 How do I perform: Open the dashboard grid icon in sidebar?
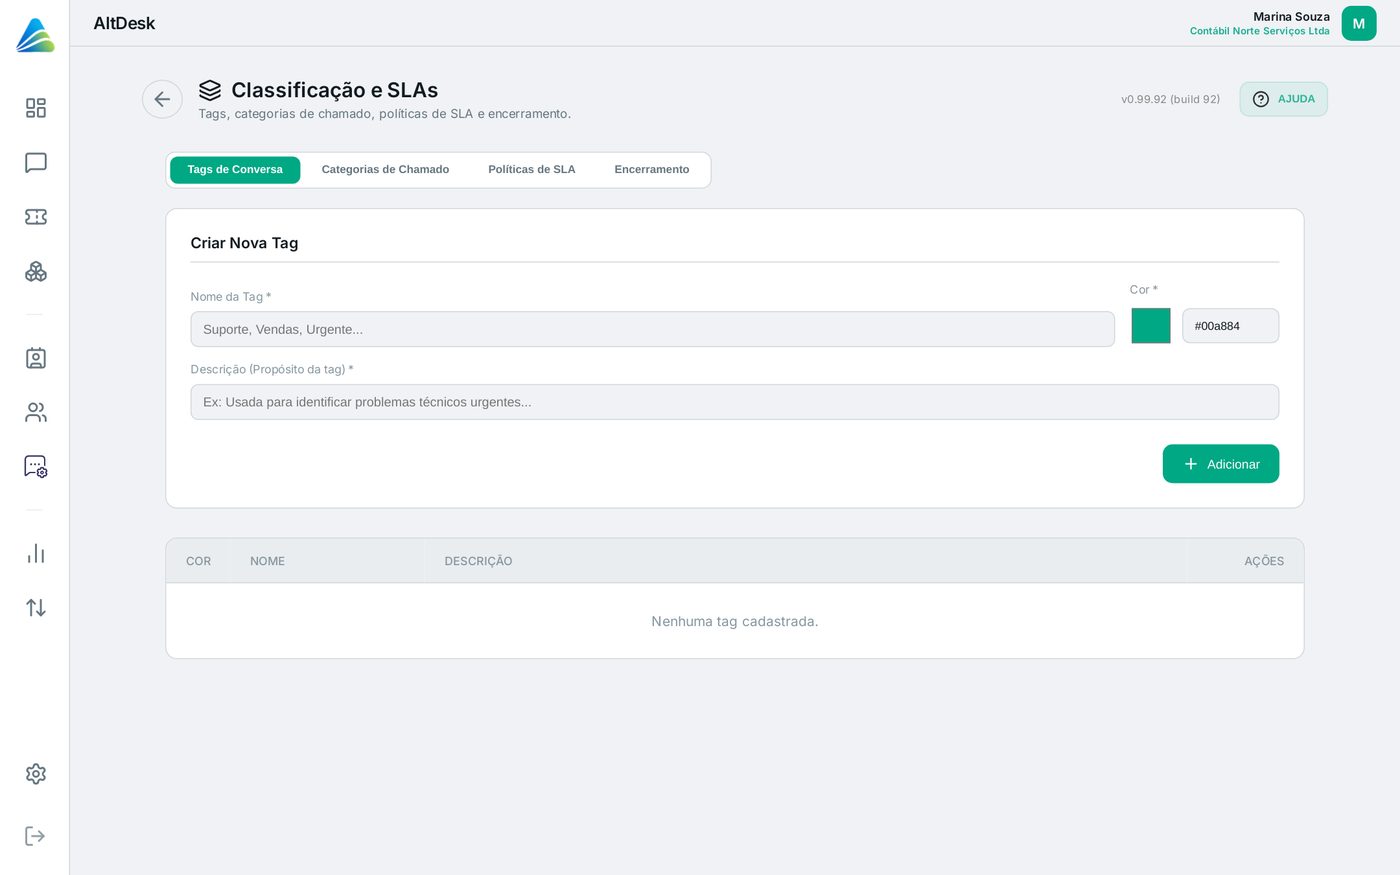pyautogui.click(x=36, y=108)
